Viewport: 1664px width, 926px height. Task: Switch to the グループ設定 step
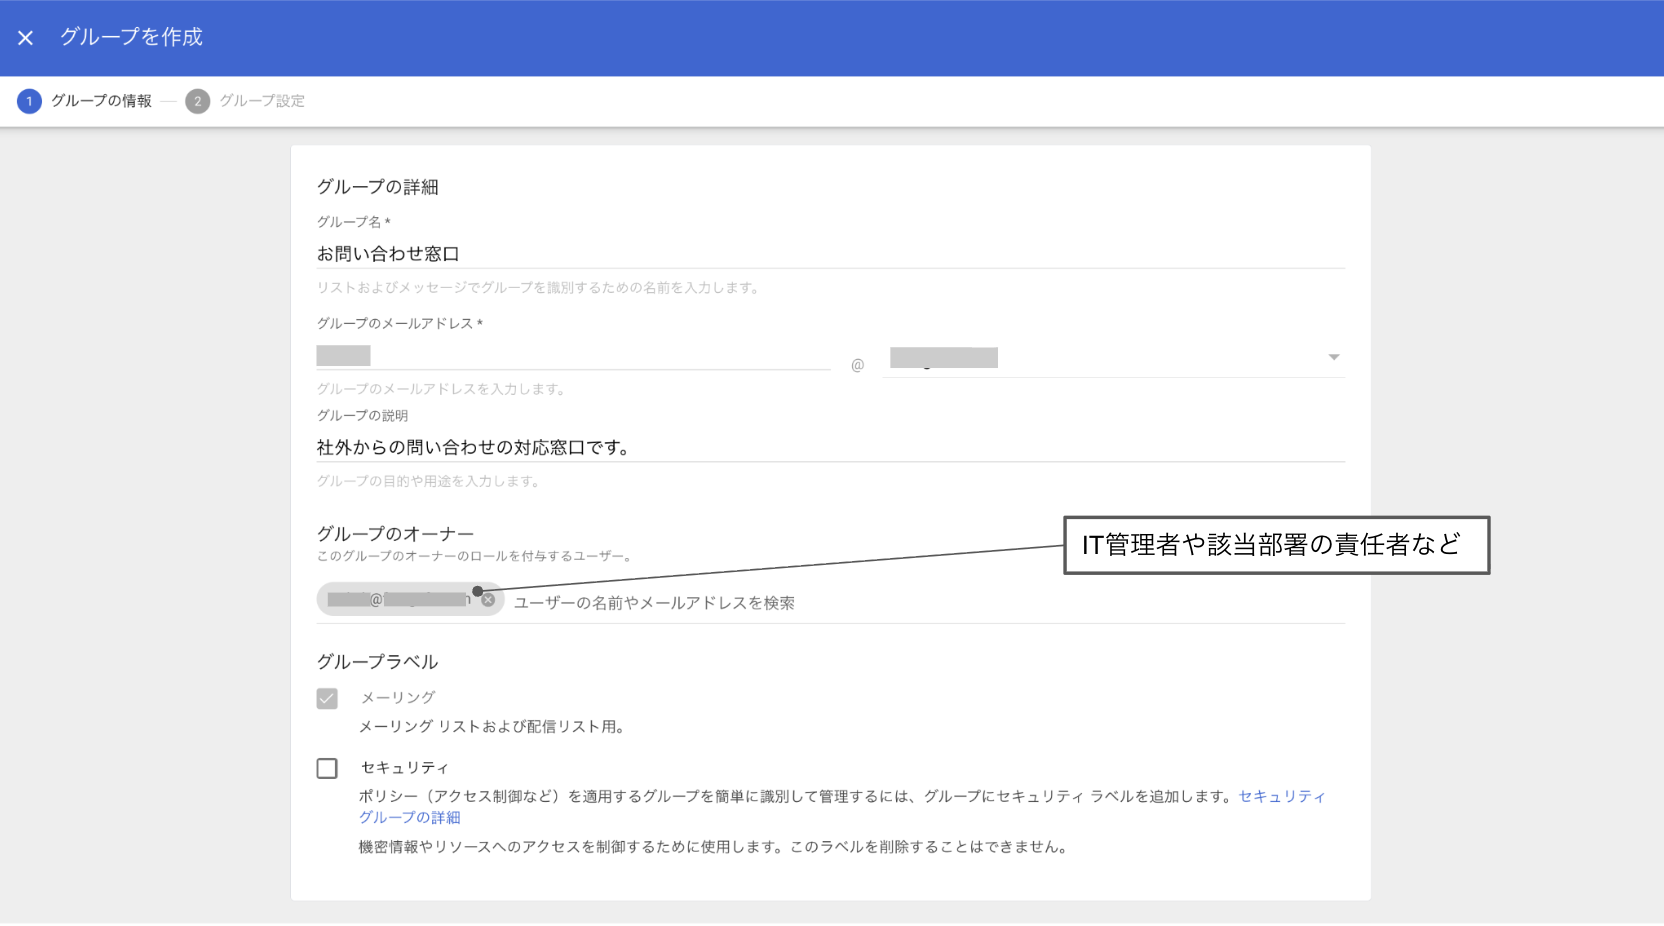coord(262,101)
